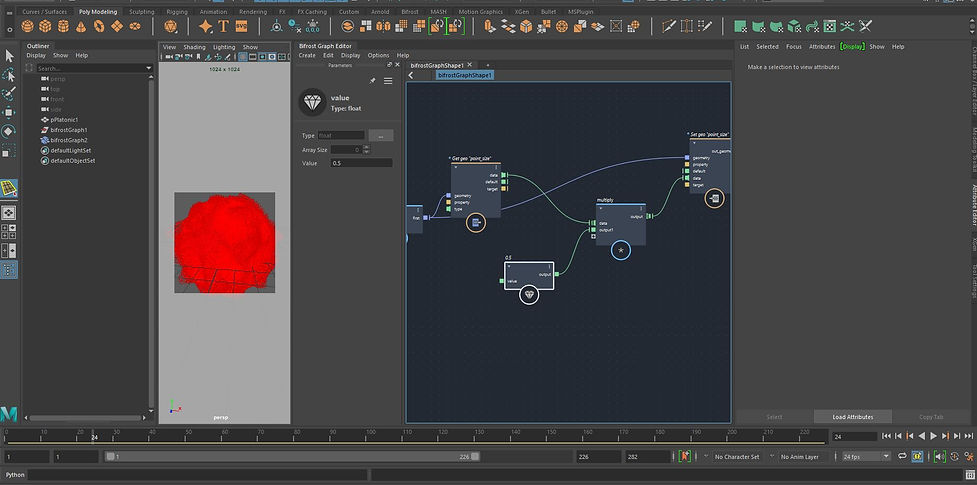Select the arrow Select tool in toolbox
Screen dimensions: 977x485
[x=9, y=56]
